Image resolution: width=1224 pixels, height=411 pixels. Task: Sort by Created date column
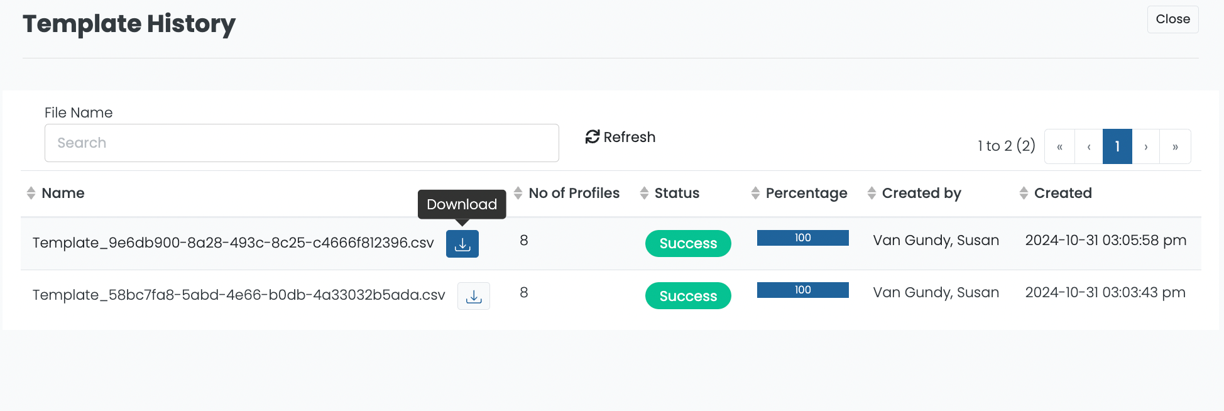click(1023, 193)
